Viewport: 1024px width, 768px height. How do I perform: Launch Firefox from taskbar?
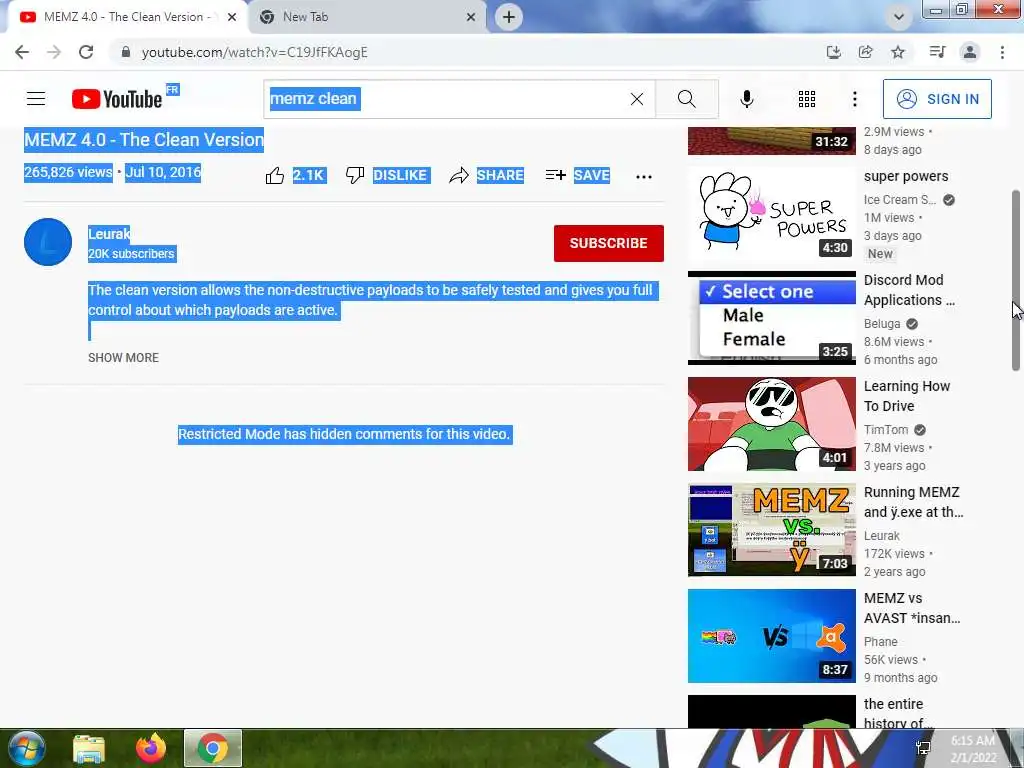click(x=151, y=748)
